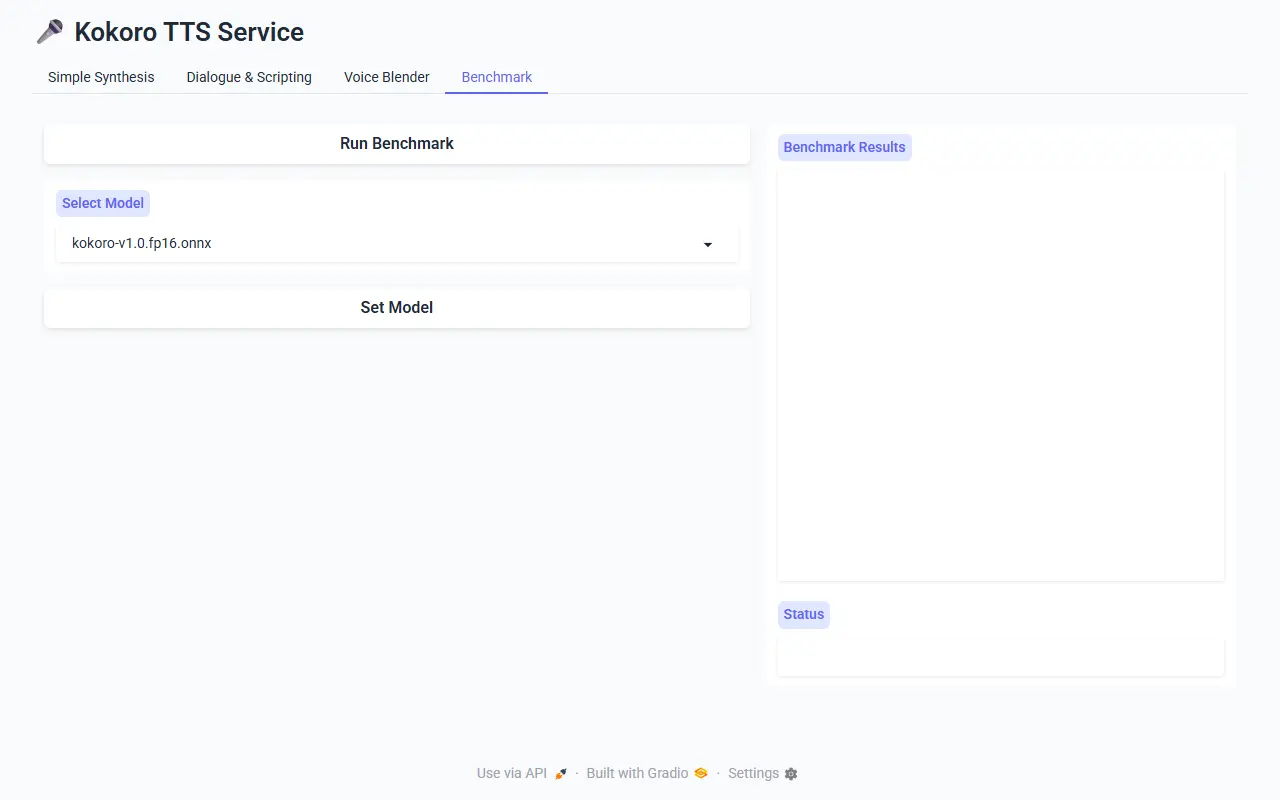Select the Benchmark tab
Viewport: 1280px width, 800px height.
[497, 77]
